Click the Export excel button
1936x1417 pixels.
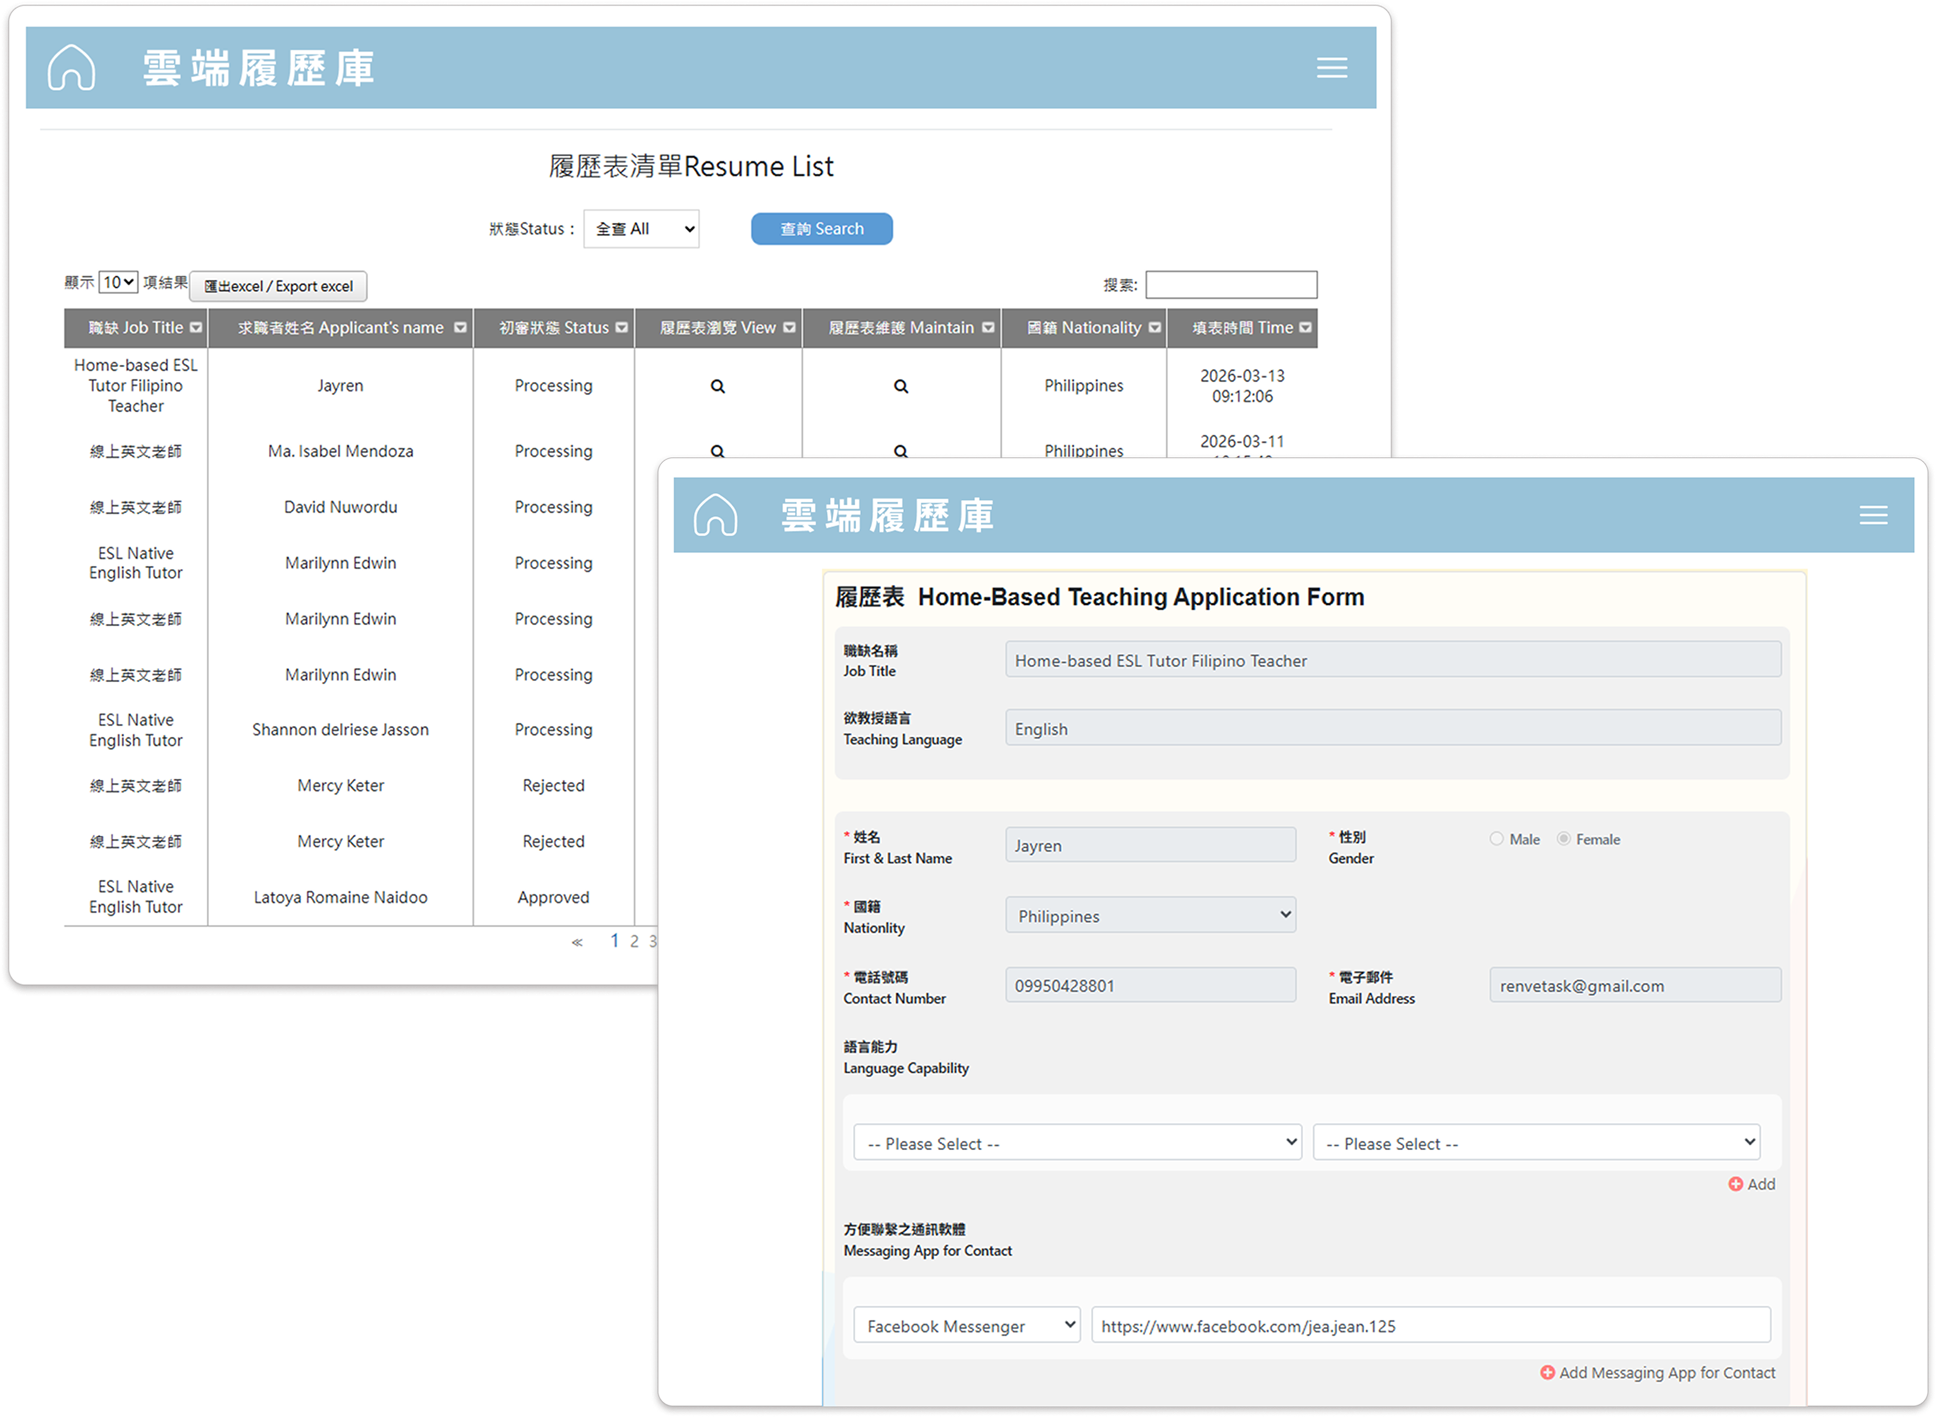point(278,286)
